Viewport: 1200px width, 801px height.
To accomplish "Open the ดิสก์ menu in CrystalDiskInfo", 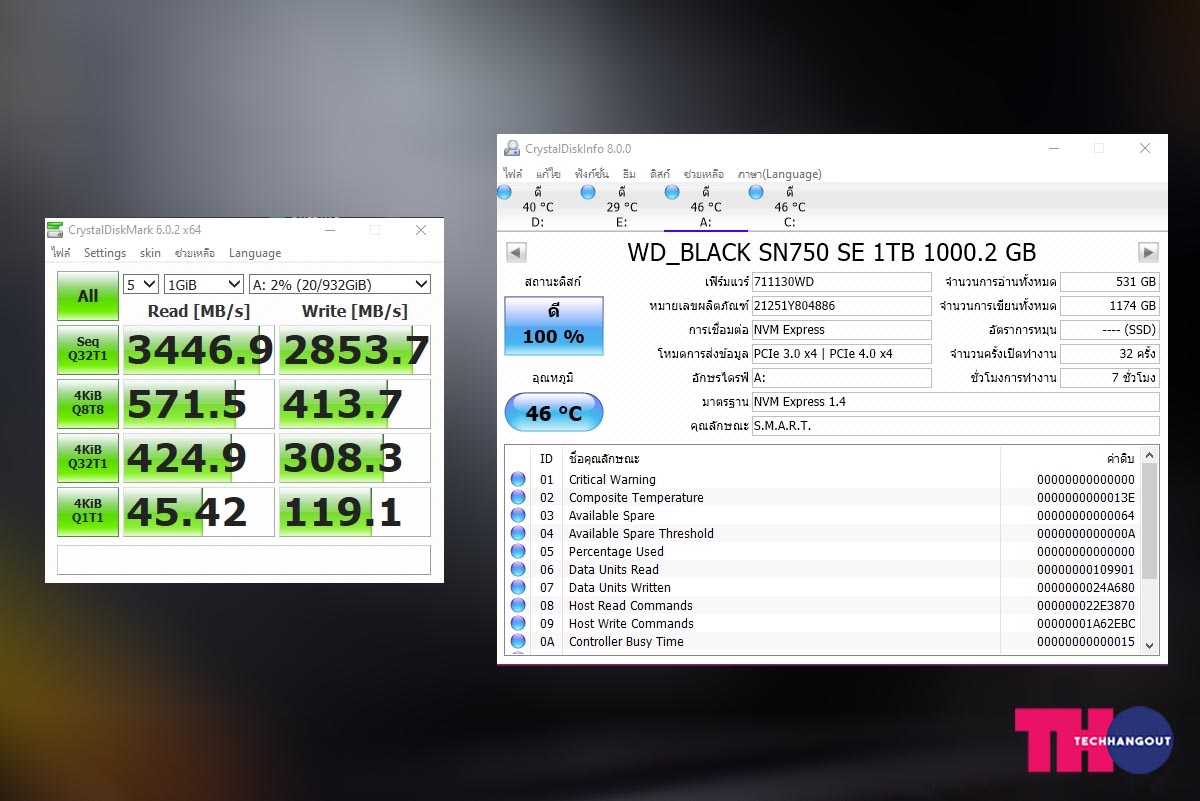I will [x=660, y=174].
